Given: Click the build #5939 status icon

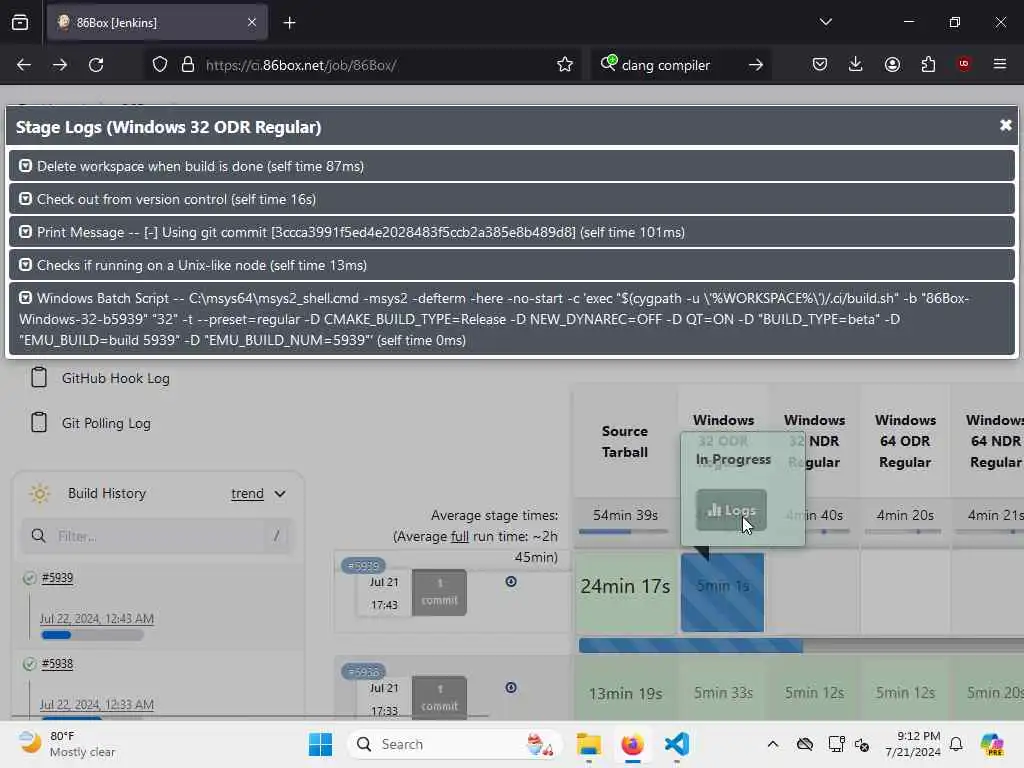Looking at the screenshot, I should point(29,578).
